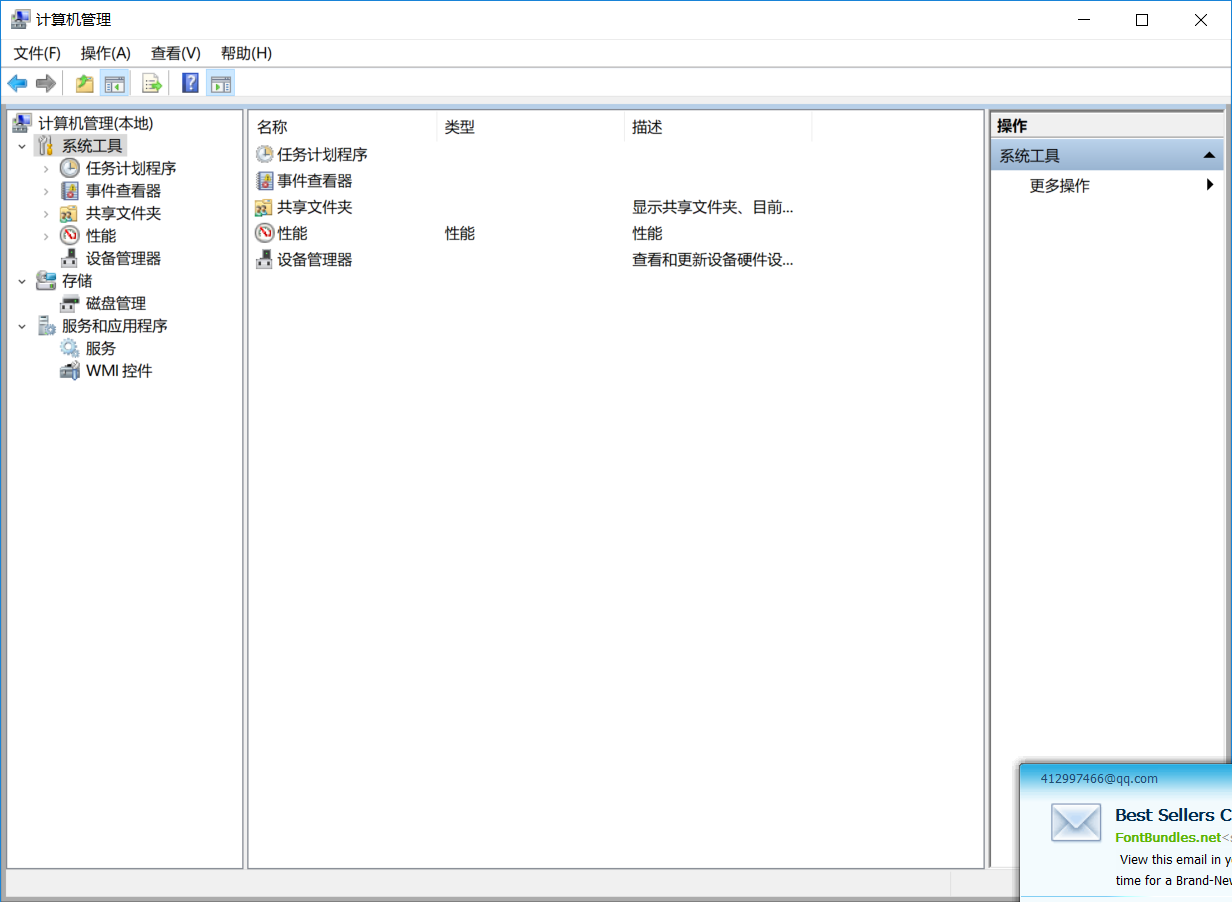Image resolution: width=1232 pixels, height=902 pixels.
Task: Toggle the Action pane toolbar icon
Action: pyautogui.click(x=220, y=83)
